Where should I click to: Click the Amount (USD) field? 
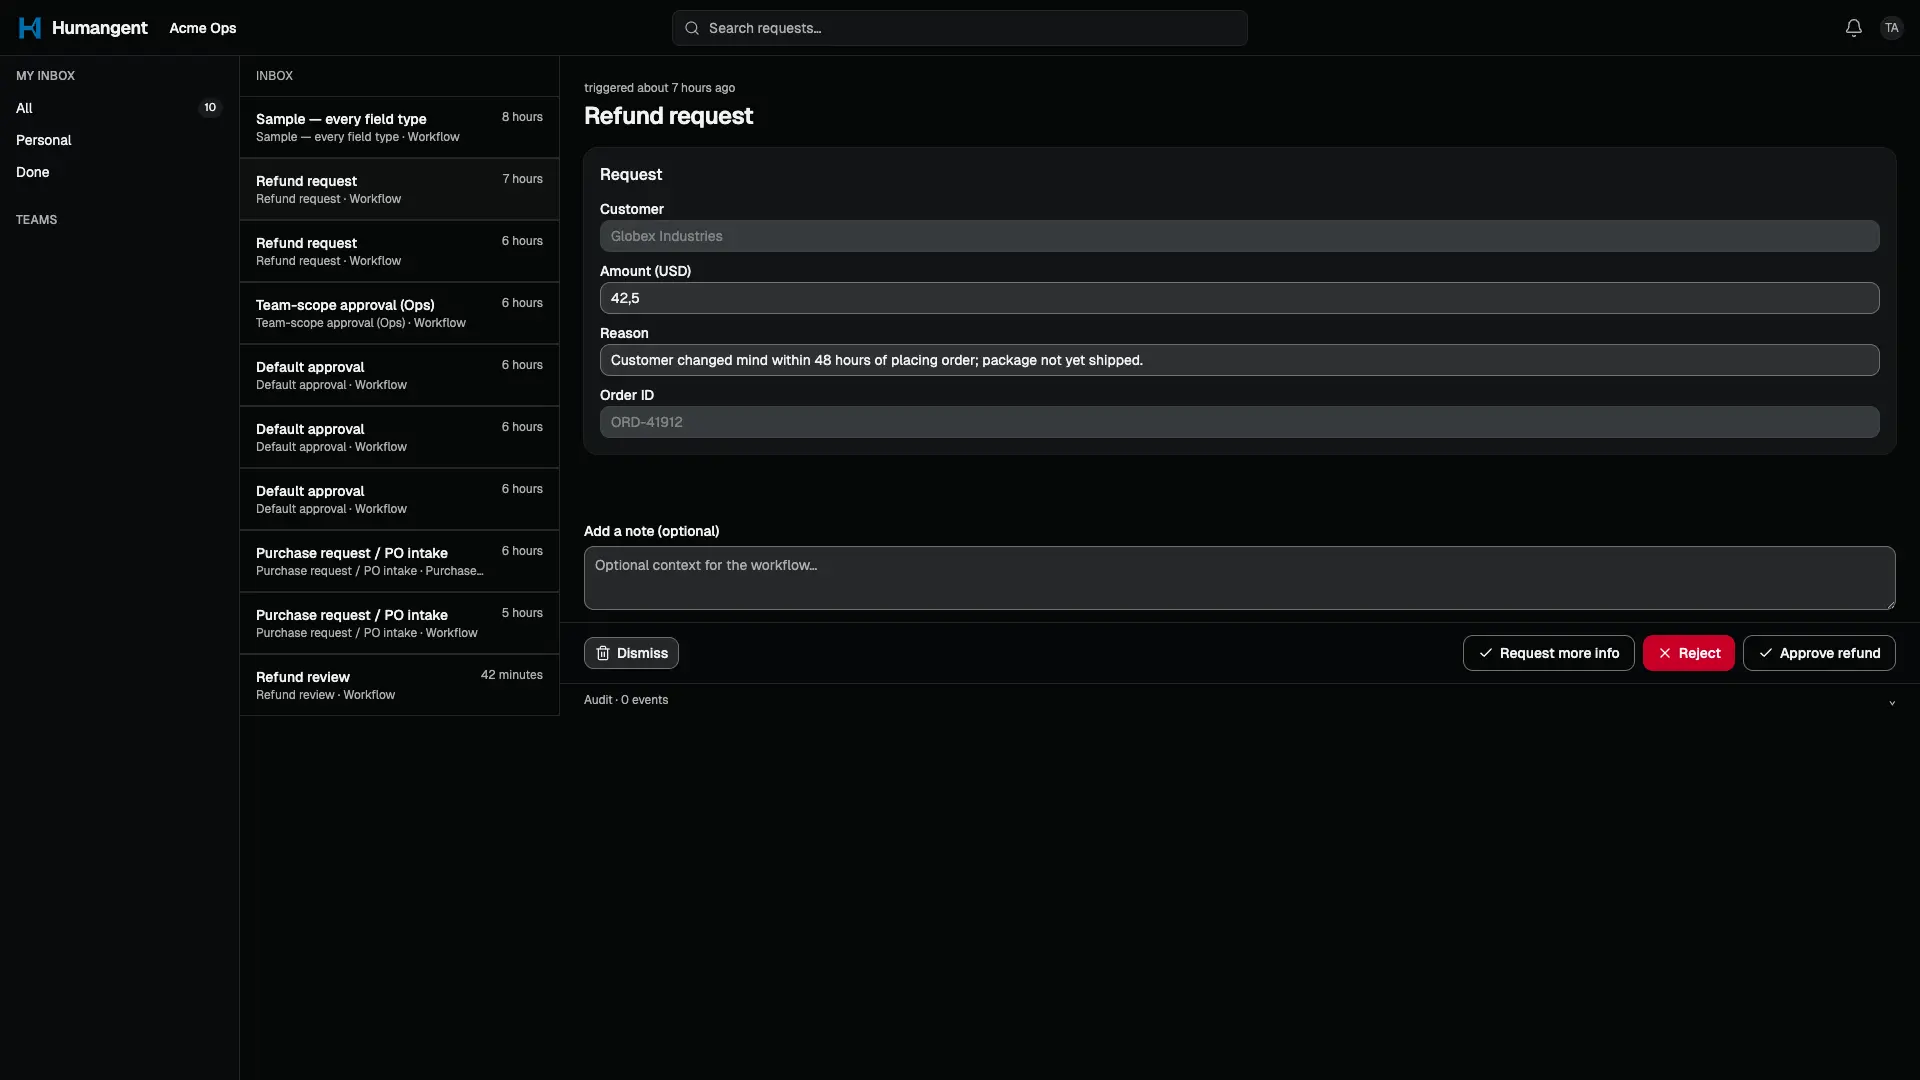(1239, 298)
